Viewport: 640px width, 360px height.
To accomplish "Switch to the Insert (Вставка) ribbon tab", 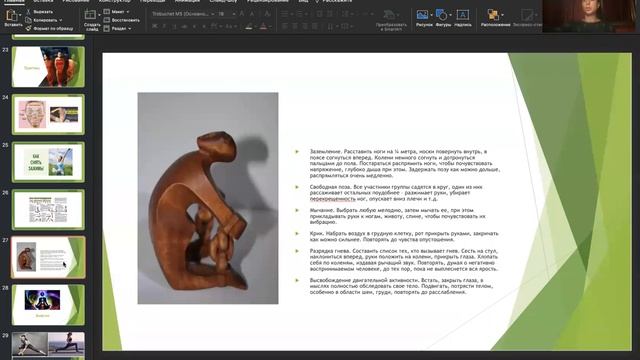I will click(43, 1).
